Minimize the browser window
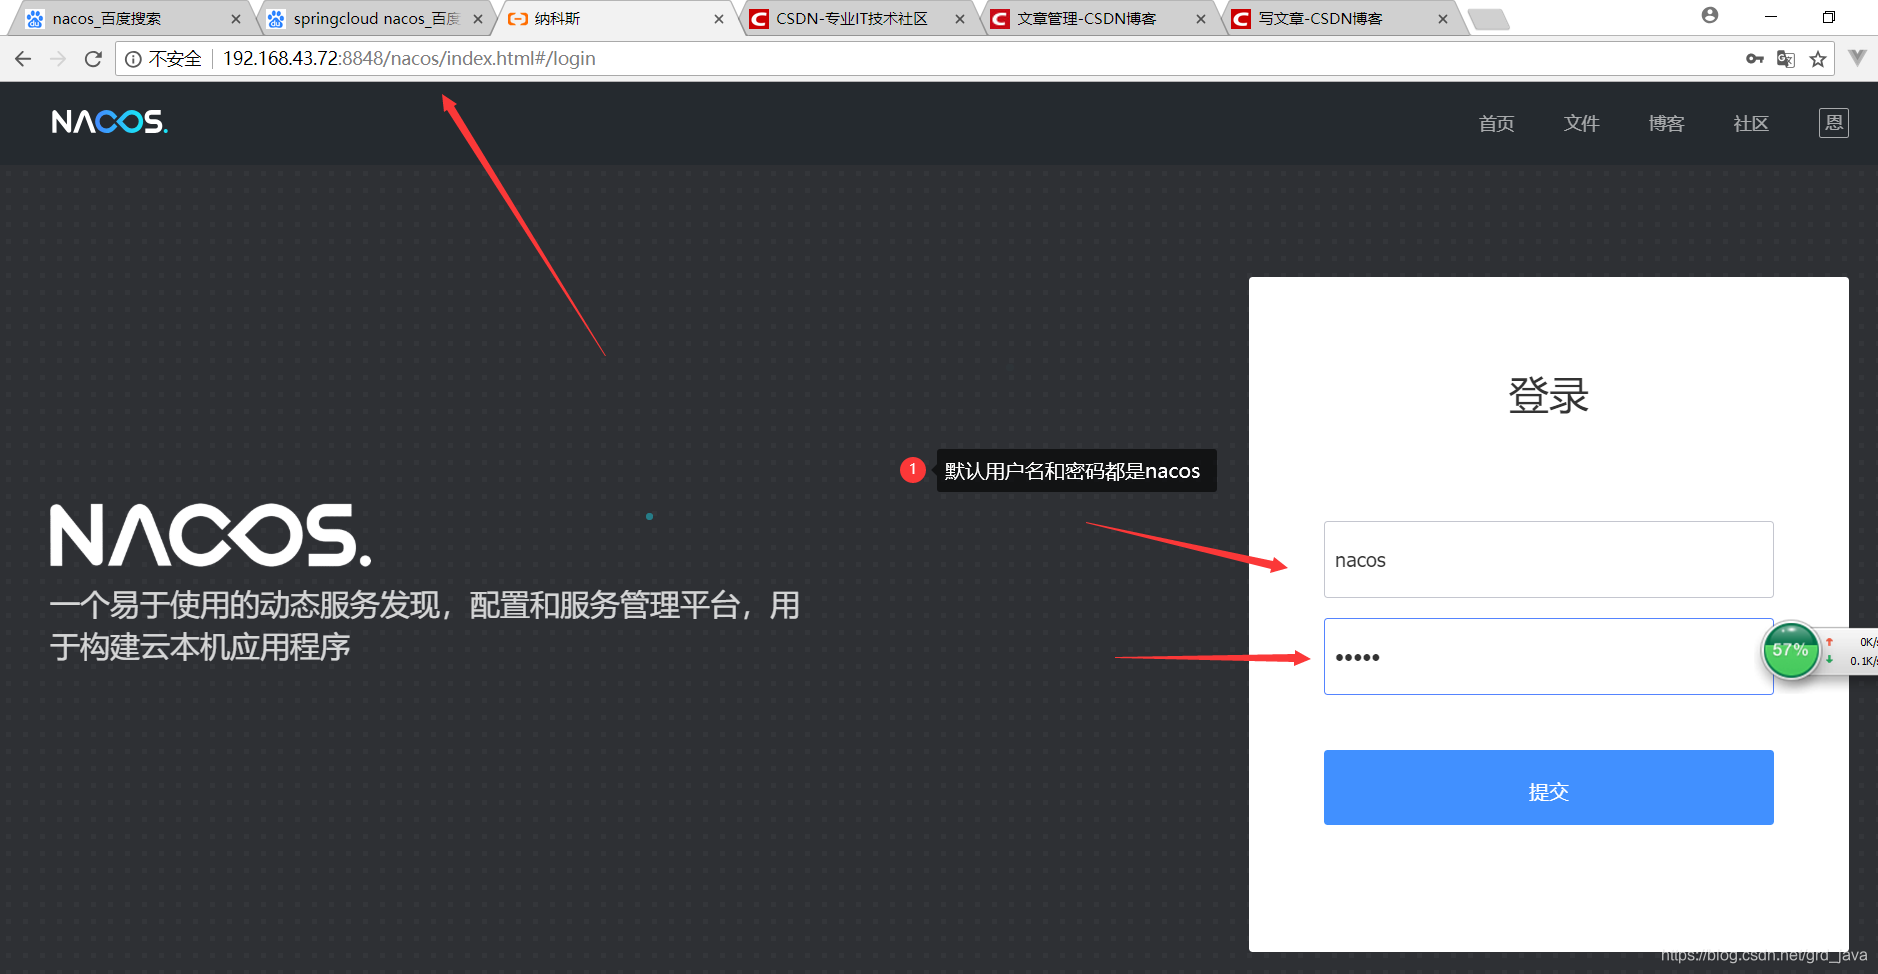 pyautogui.click(x=1770, y=17)
